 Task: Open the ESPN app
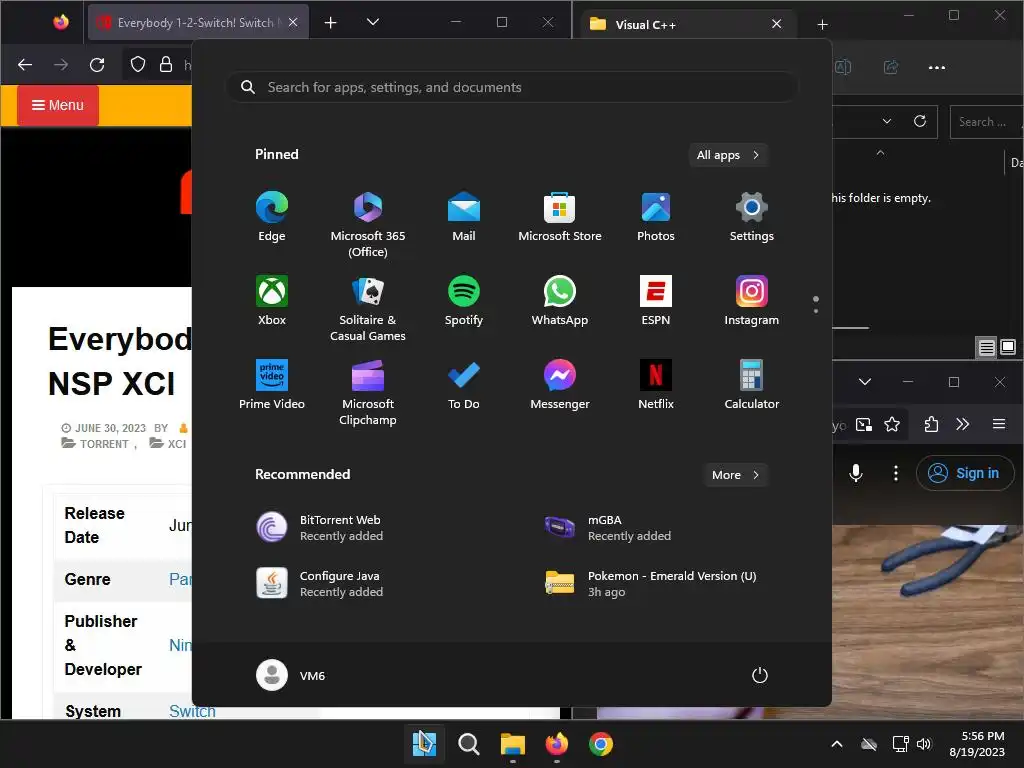tap(656, 300)
